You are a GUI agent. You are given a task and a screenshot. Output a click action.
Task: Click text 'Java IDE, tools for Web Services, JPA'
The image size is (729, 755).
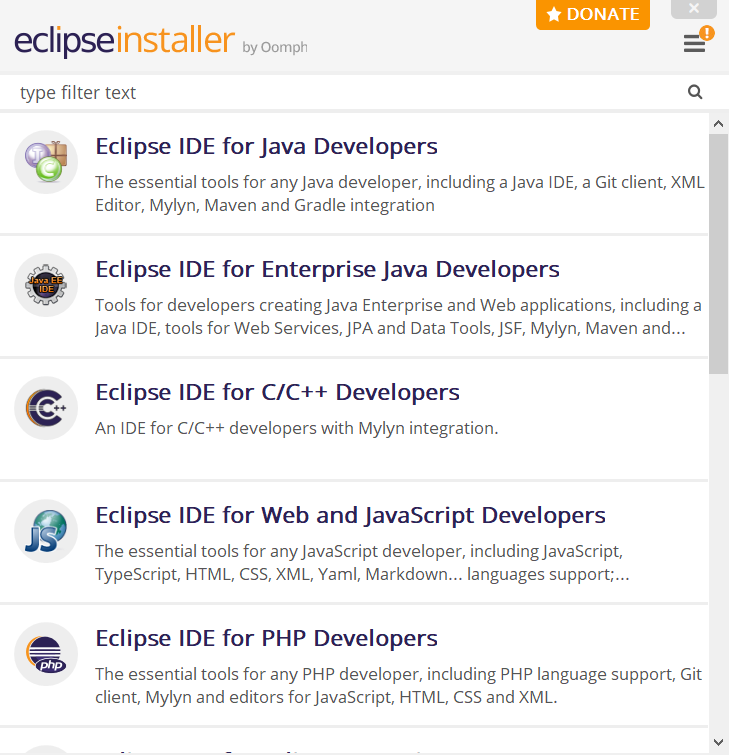pyautogui.click(x=234, y=328)
